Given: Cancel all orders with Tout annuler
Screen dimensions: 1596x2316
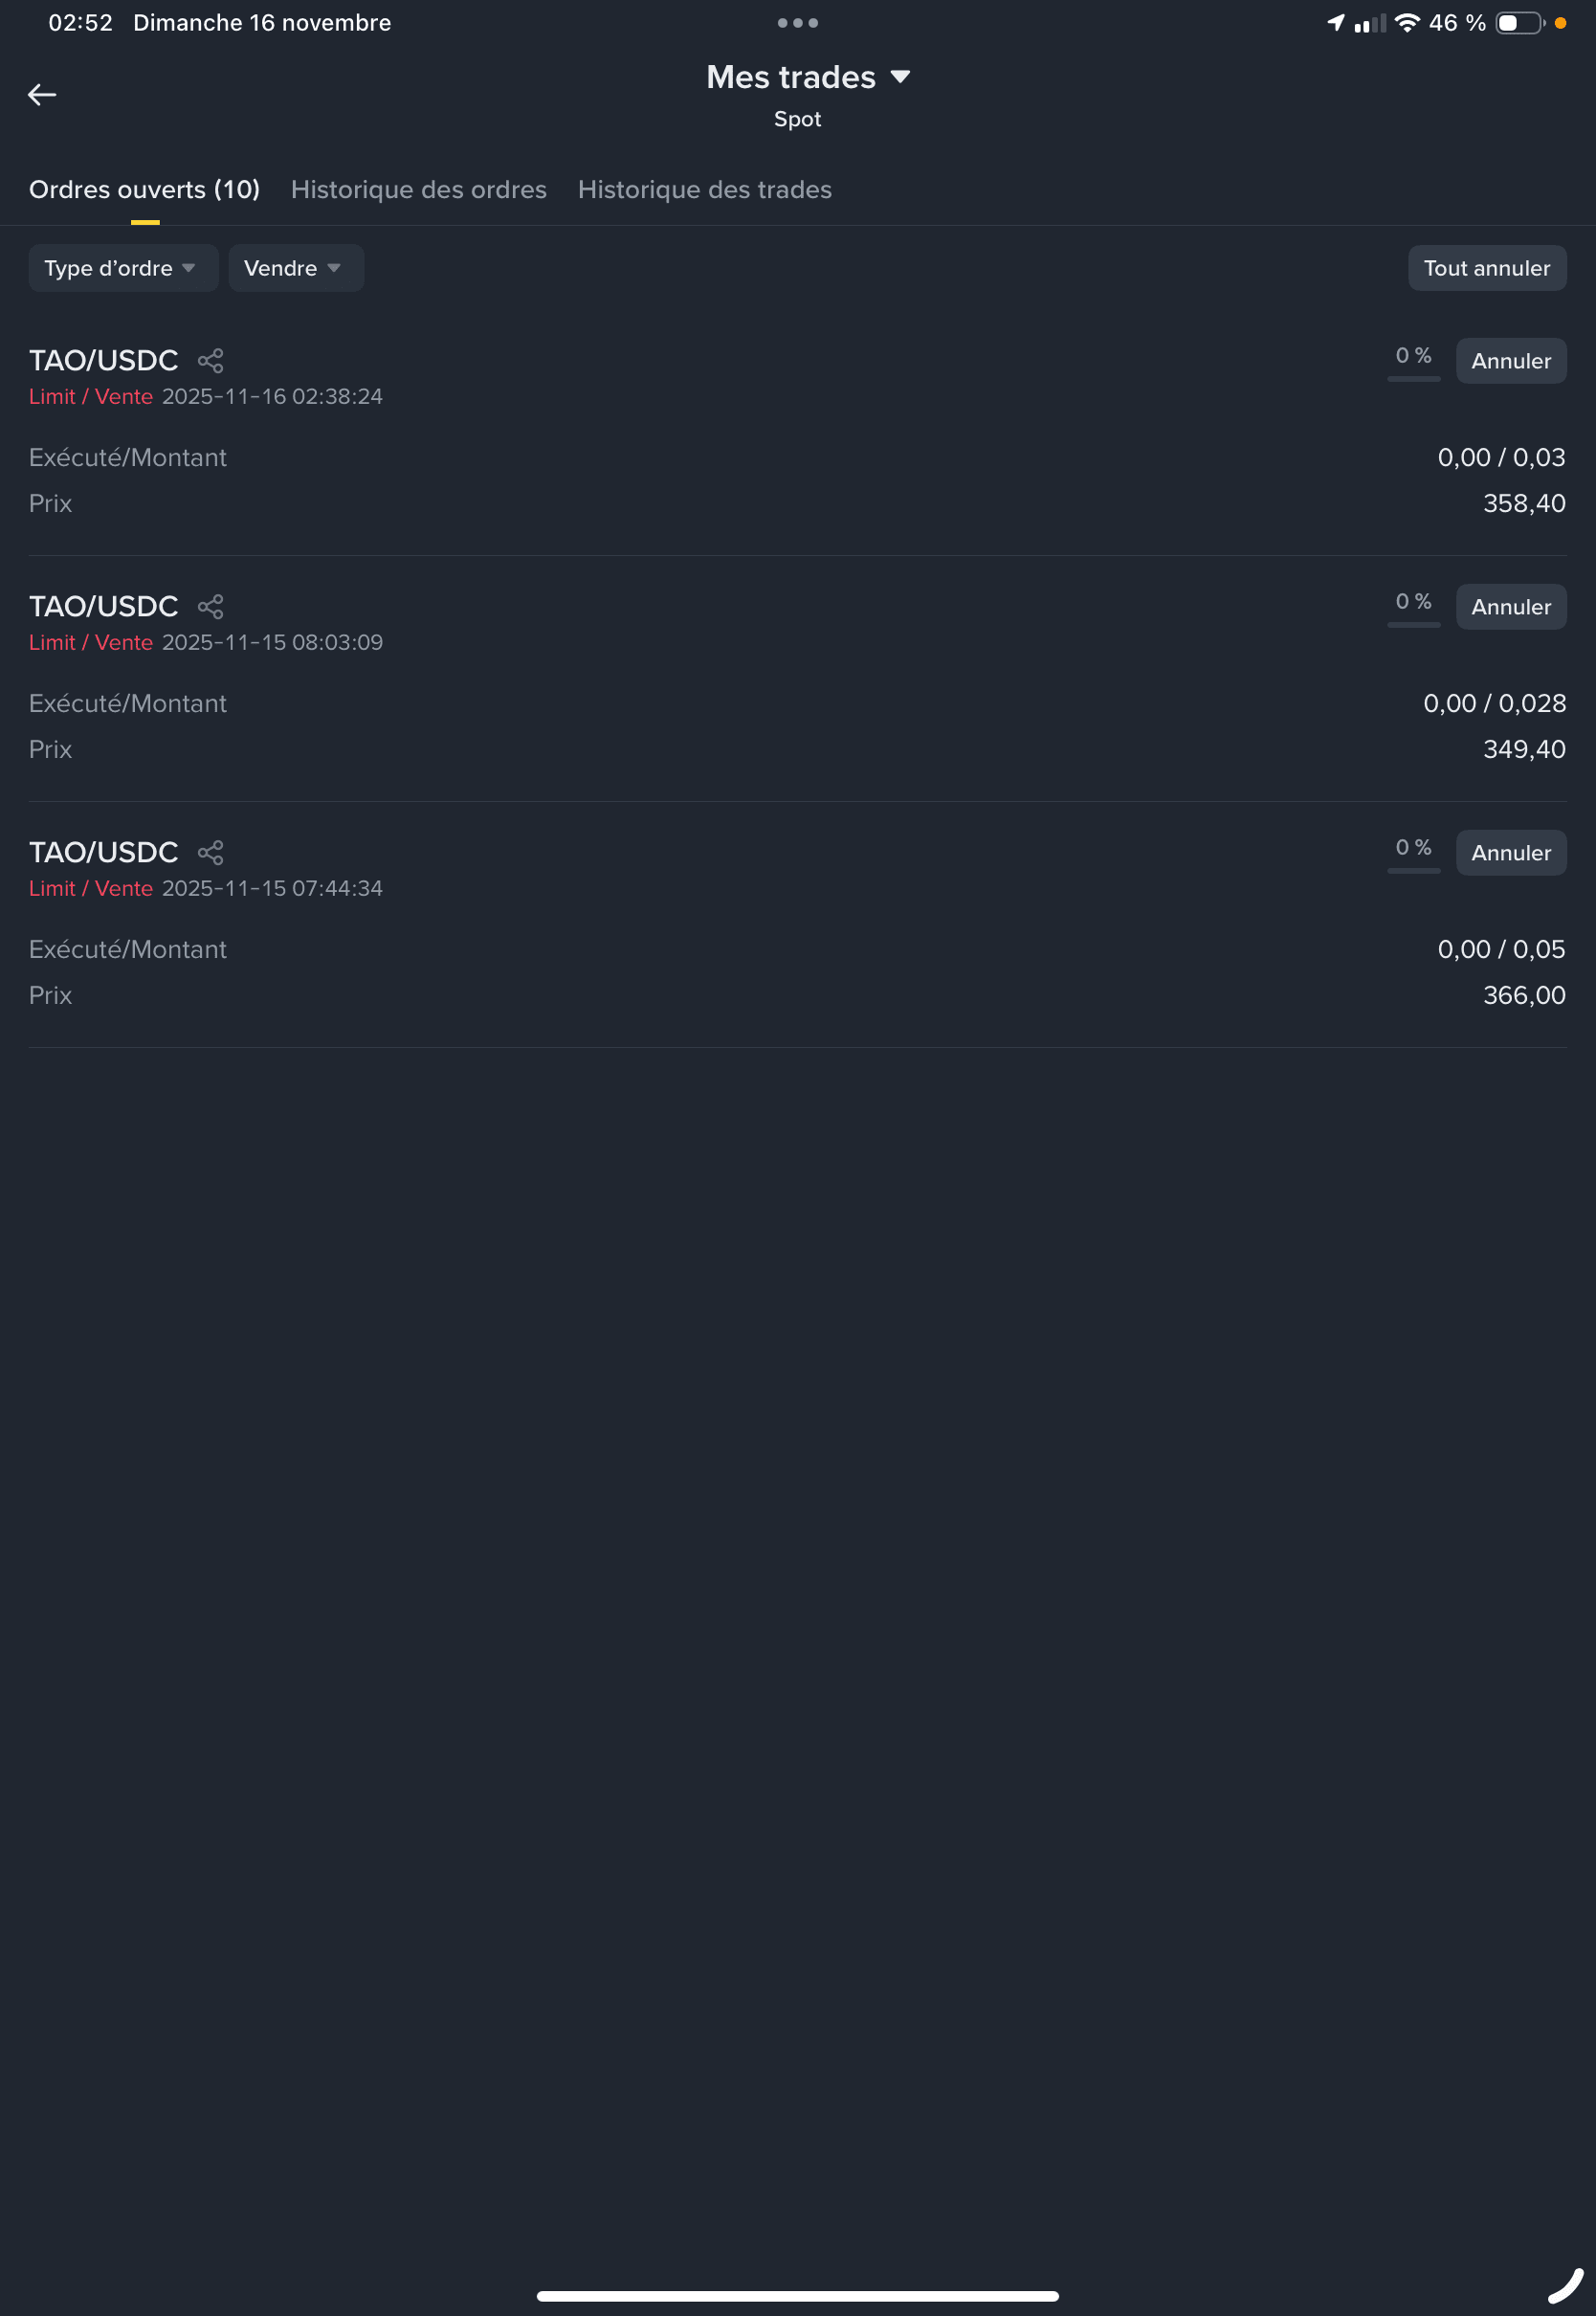Looking at the screenshot, I should pos(1487,268).
